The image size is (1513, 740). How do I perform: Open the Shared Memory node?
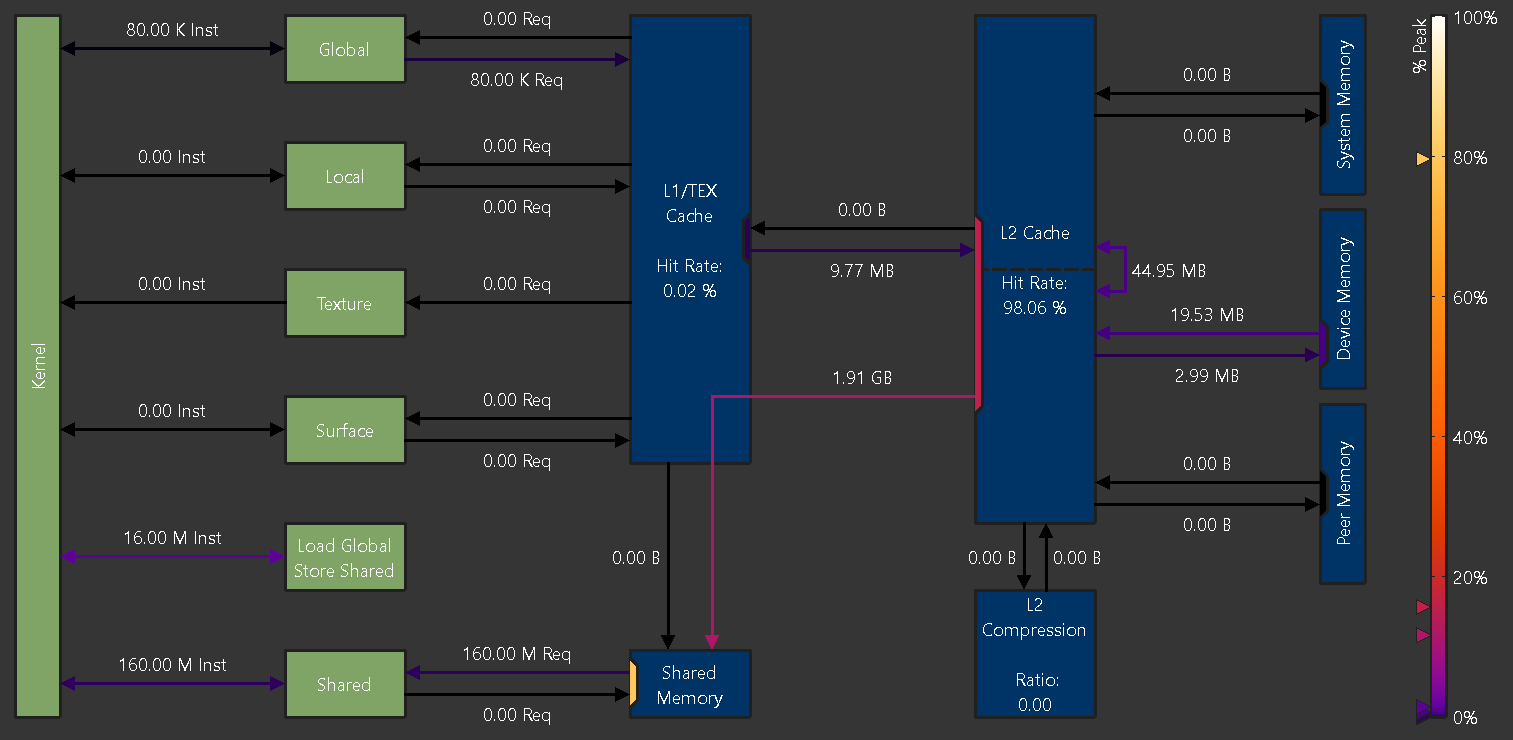[689, 684]
